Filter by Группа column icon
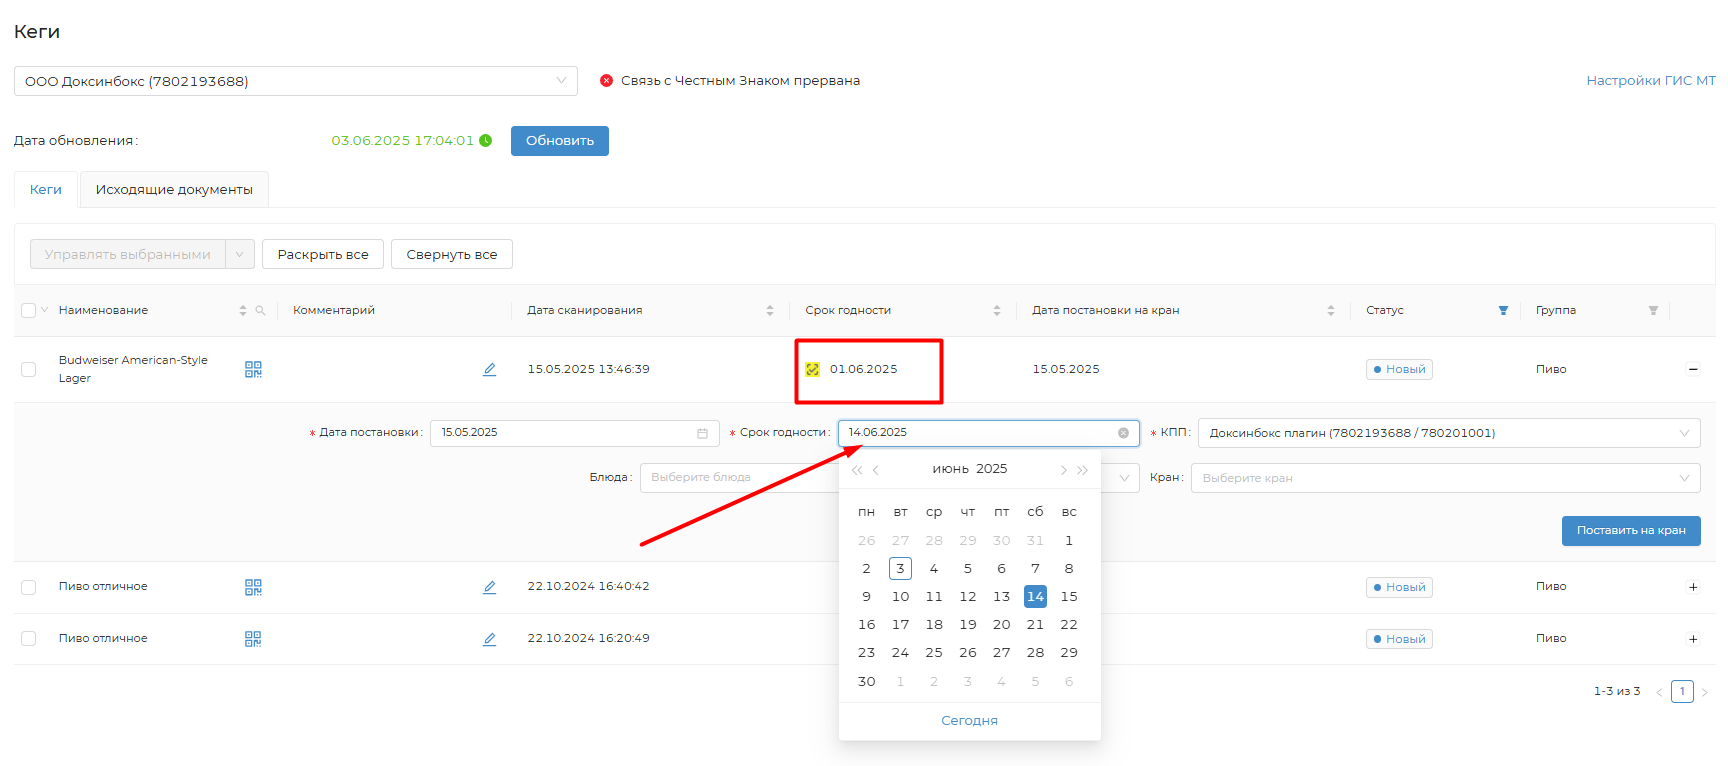 1653,311
